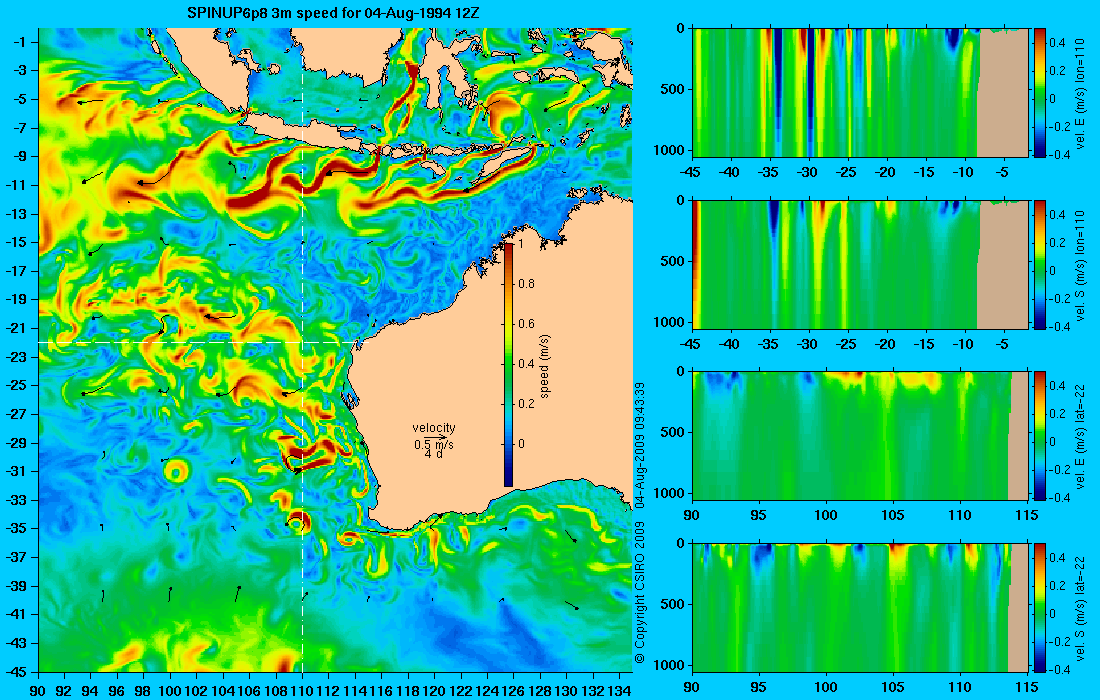1100x700 pixels.
Task: Click the circular eddy near 110°E, 35°S
Action: 297,522
